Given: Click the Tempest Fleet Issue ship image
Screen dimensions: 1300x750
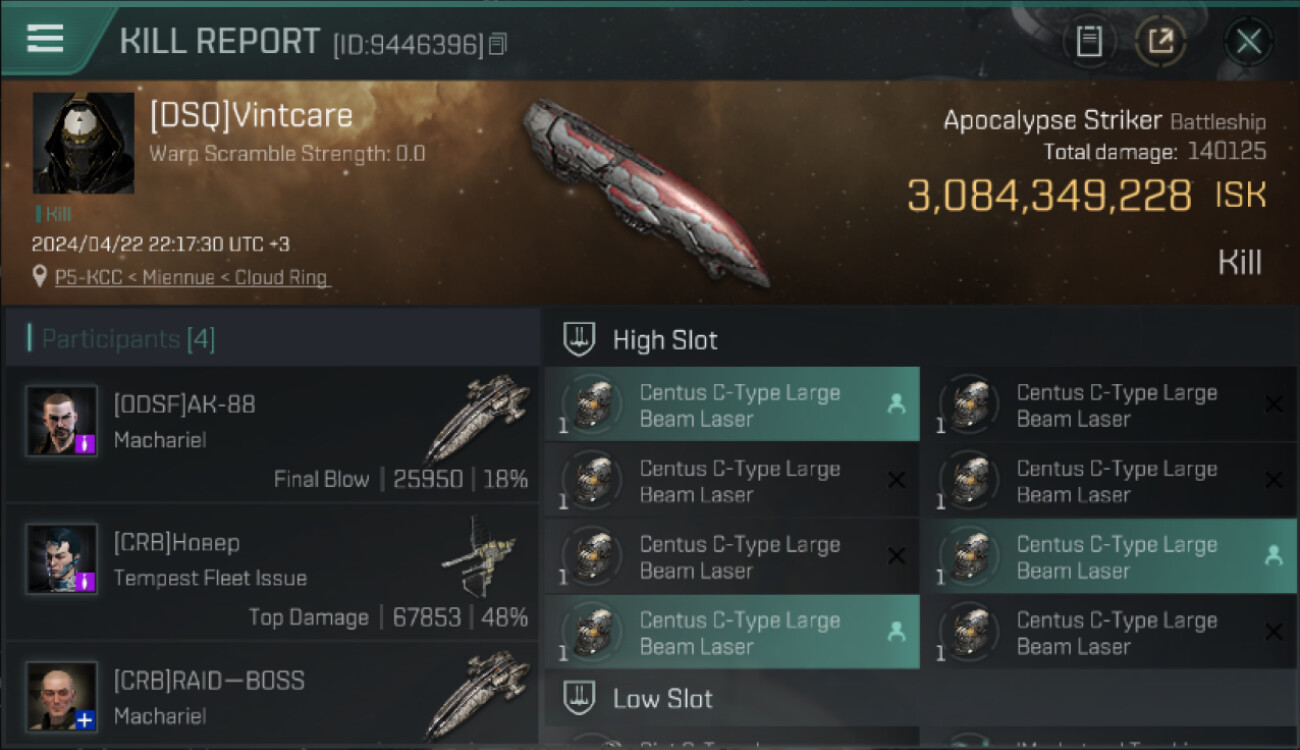Looking at the screenshot, I should tap(479, 556).
